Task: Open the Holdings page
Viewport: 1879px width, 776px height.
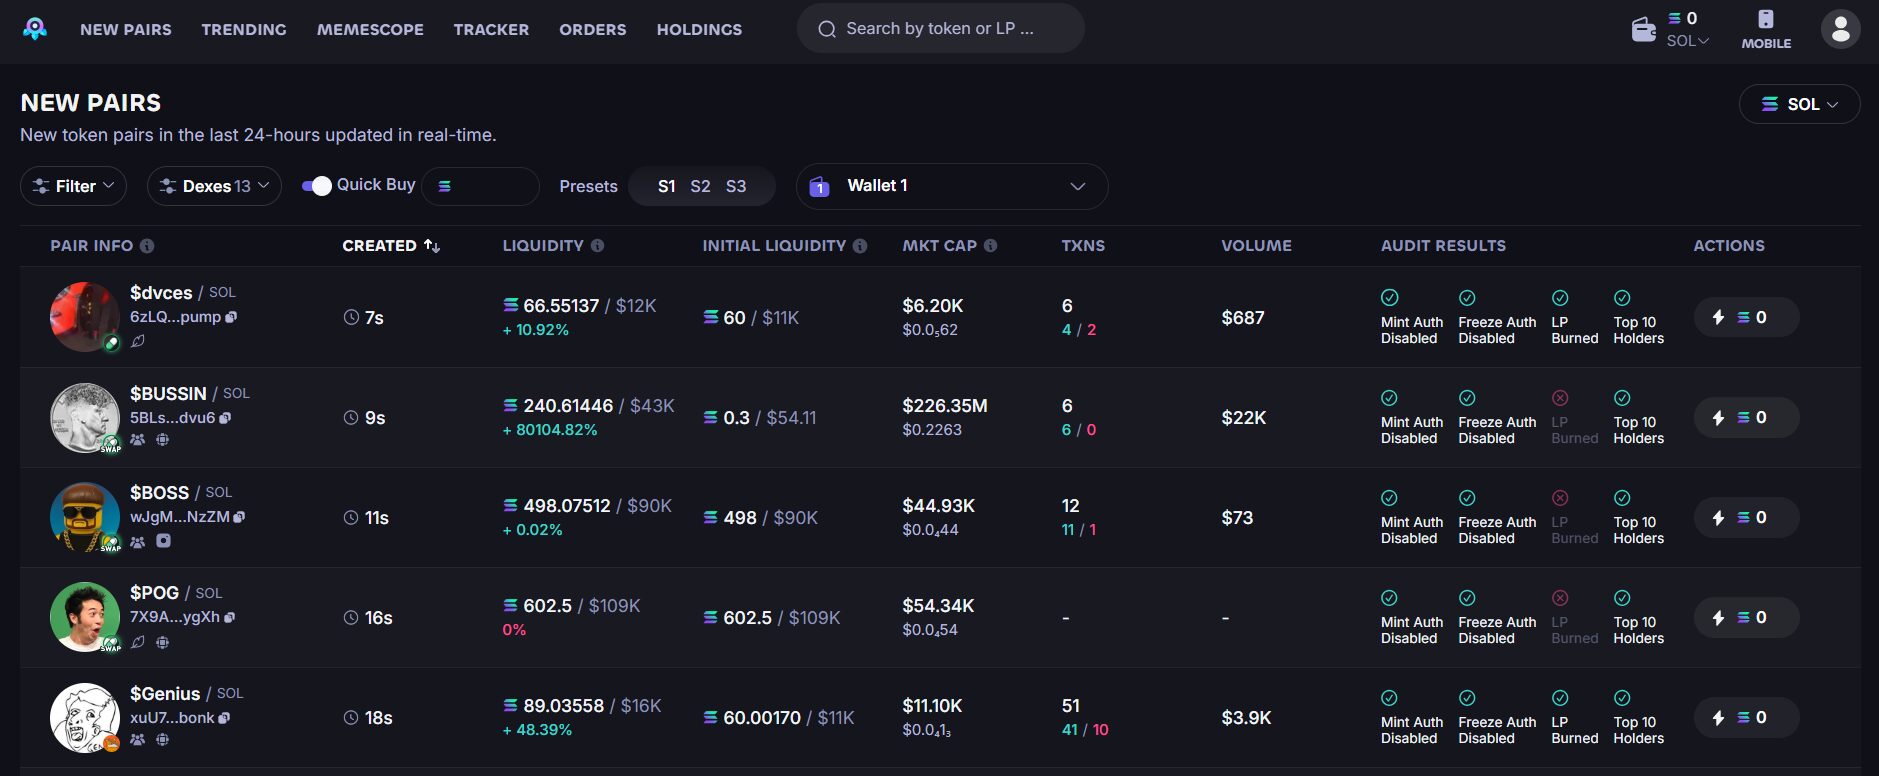Action: 699,30
